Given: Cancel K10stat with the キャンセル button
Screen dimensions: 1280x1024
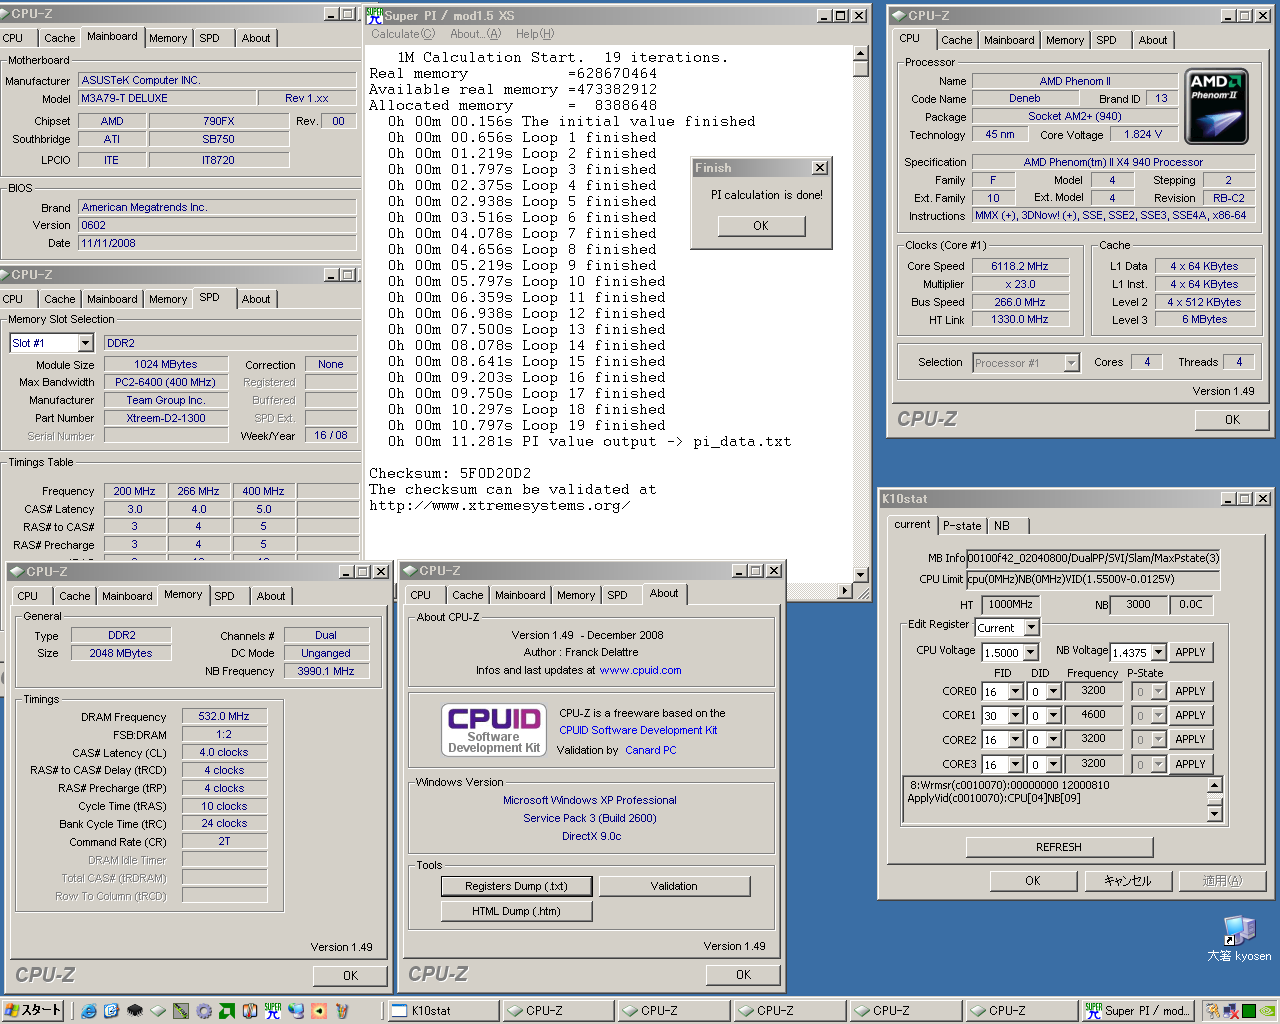Looking at the screenshot, I should [x=1127, y=881].
